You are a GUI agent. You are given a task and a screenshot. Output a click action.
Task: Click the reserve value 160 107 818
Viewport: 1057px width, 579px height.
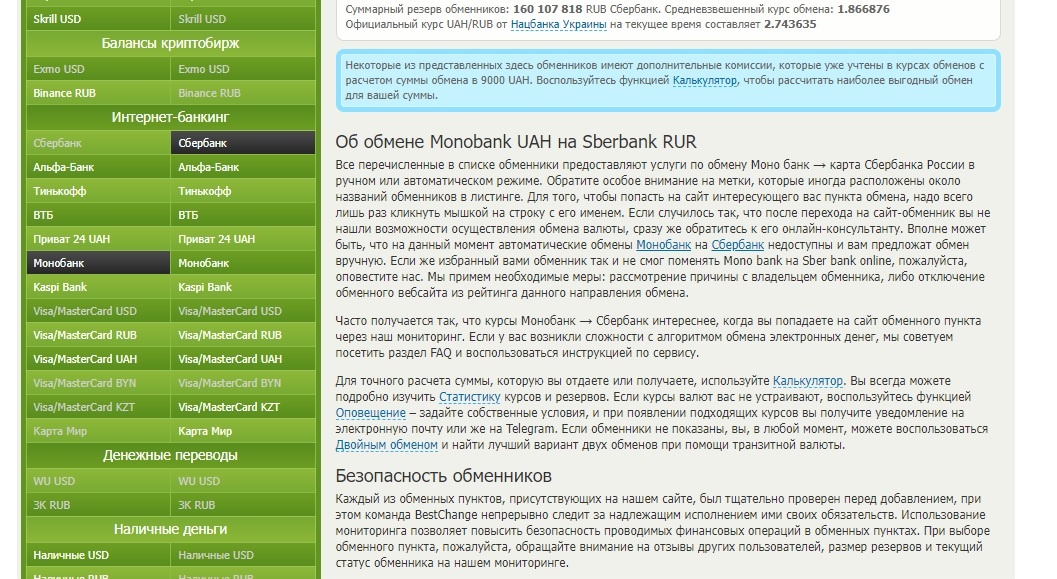coord(547,9)
